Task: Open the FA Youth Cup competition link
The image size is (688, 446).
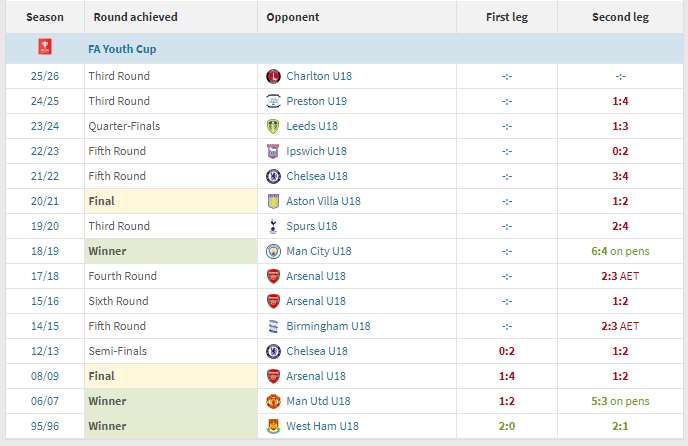Action: 121,49
